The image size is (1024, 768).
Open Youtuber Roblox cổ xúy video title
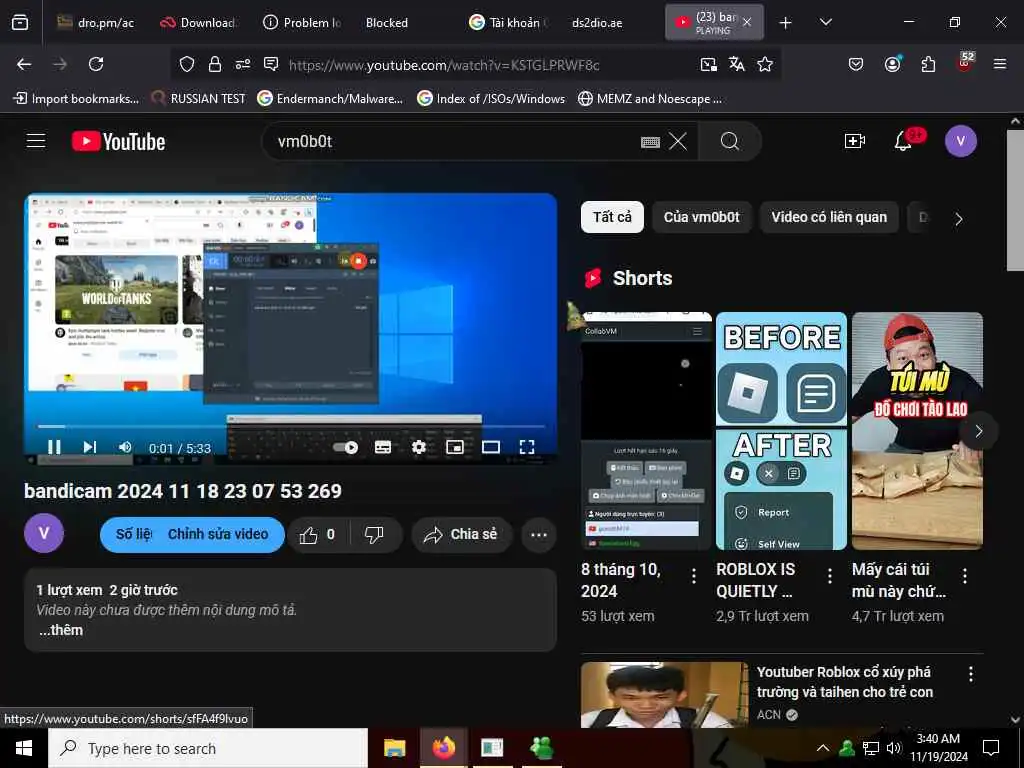click(845, 682)
